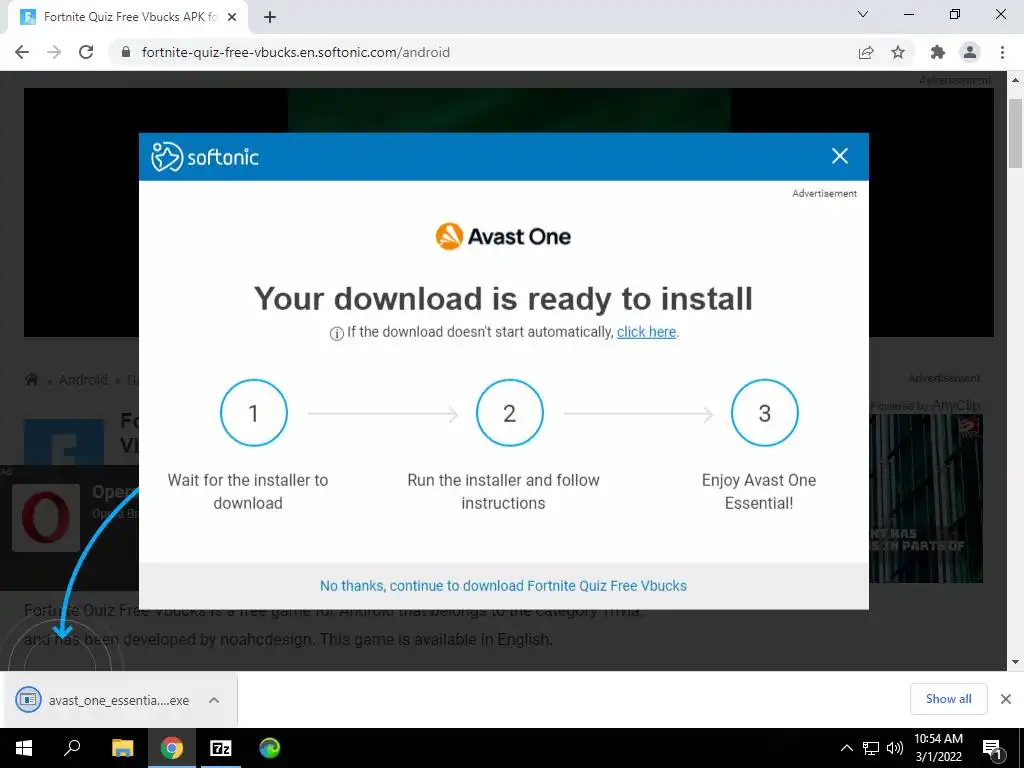Share this page via share icon
This screenshot has height=768, width=1024.
pyautogui.click(x=866, y=52)
